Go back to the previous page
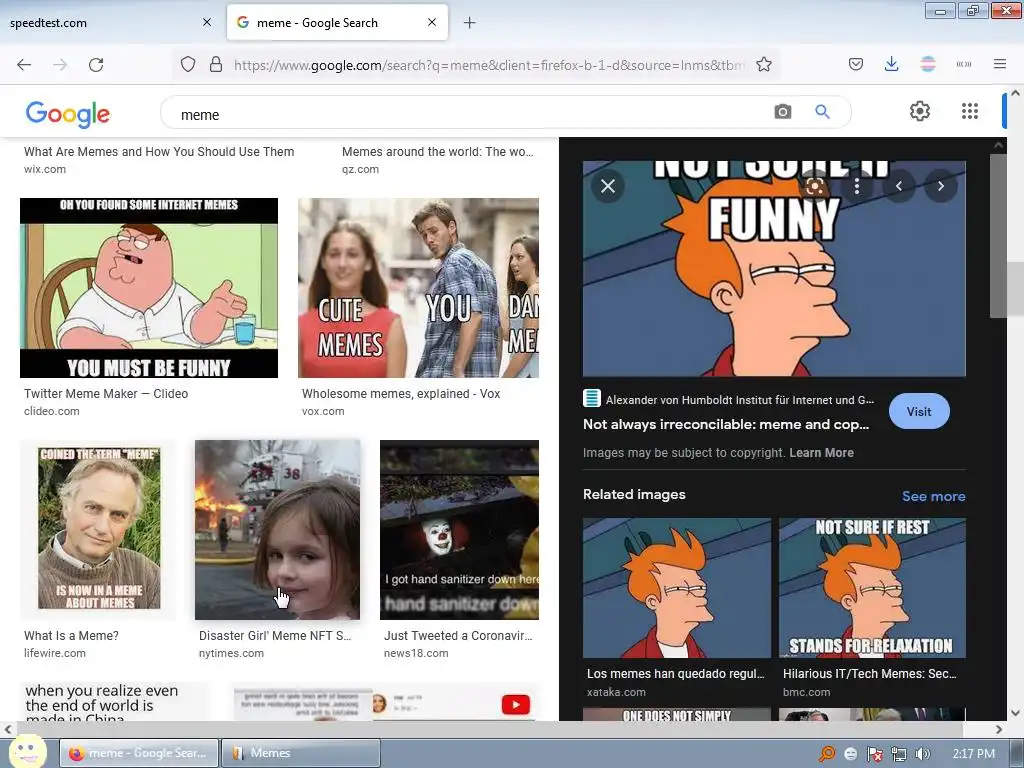1024x768 pixels. tap(24, 65)
